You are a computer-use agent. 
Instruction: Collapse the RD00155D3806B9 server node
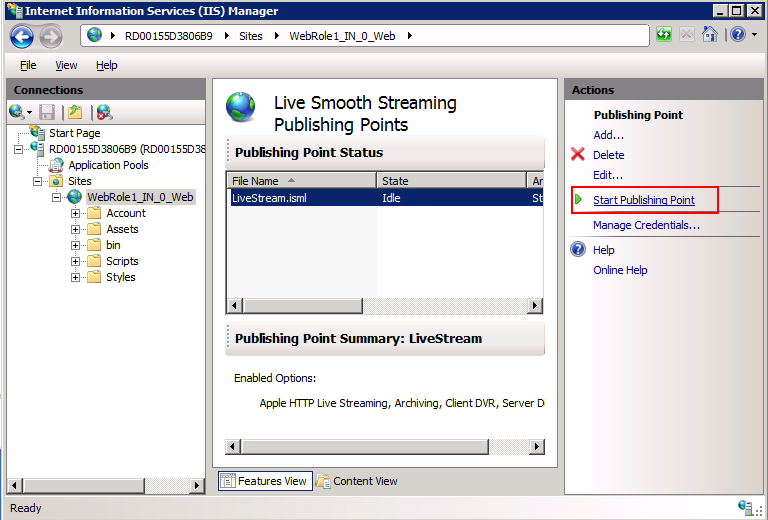click(19, 149)
